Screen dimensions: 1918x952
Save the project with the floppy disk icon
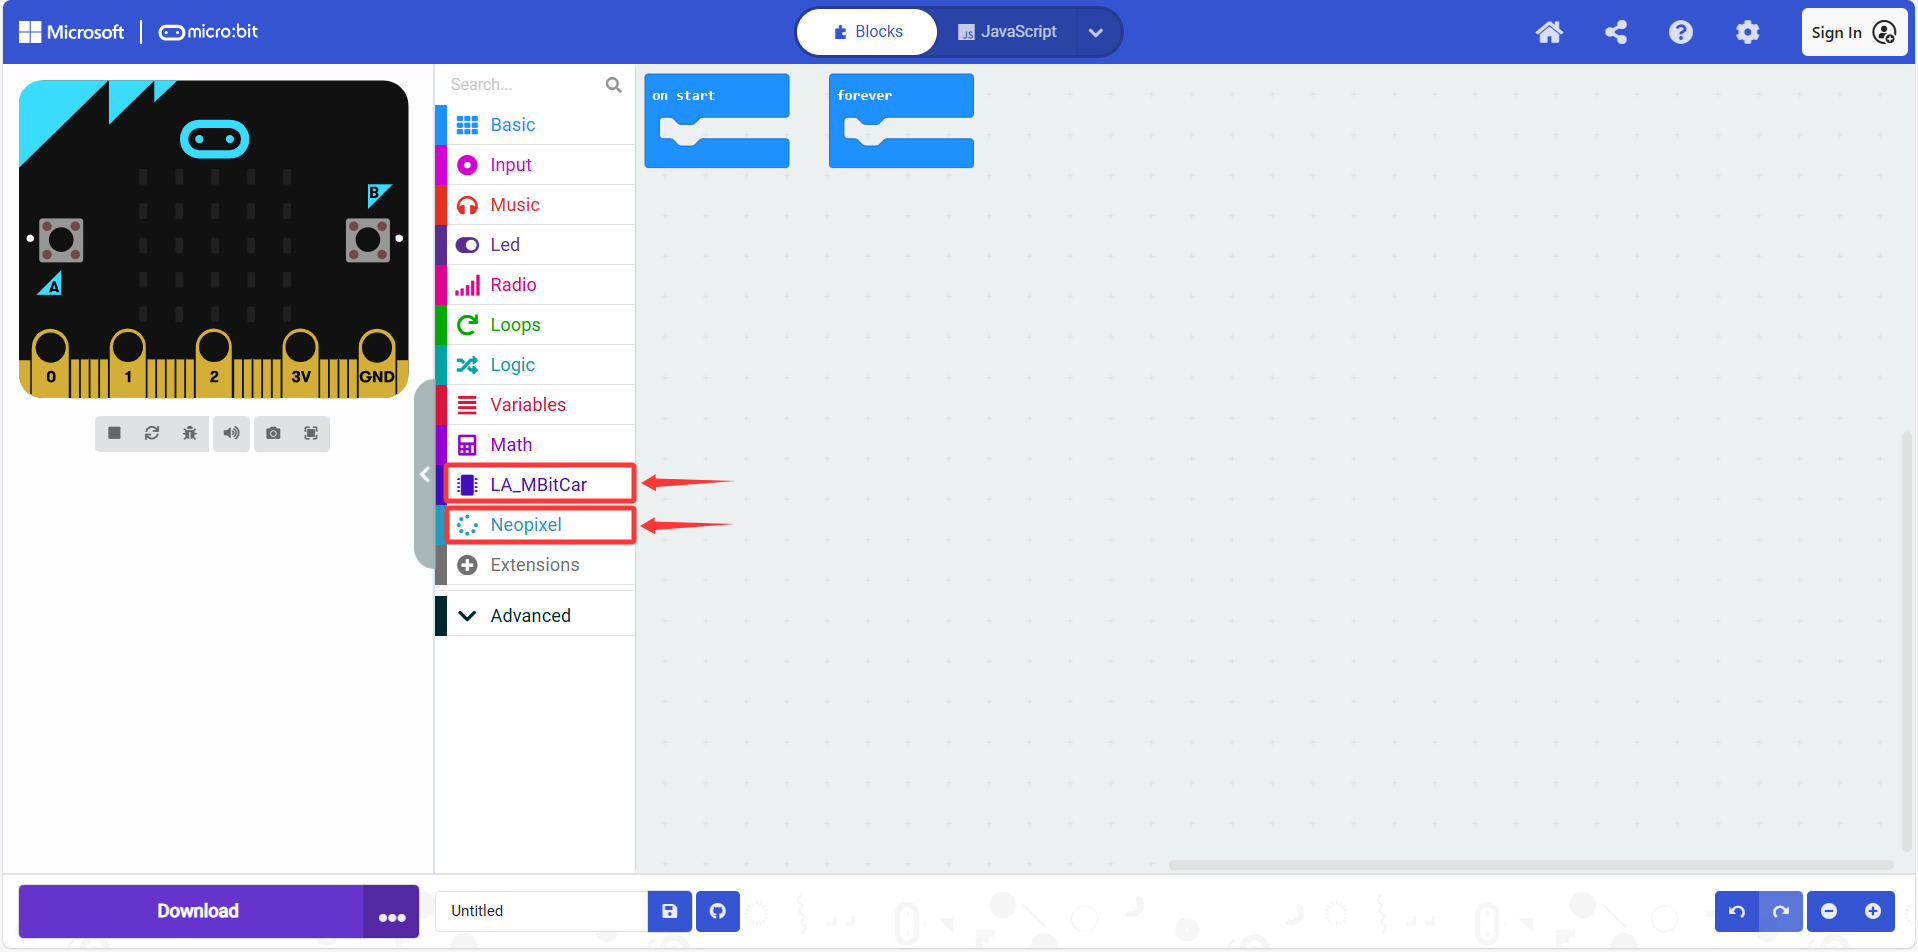coord(670,911)
